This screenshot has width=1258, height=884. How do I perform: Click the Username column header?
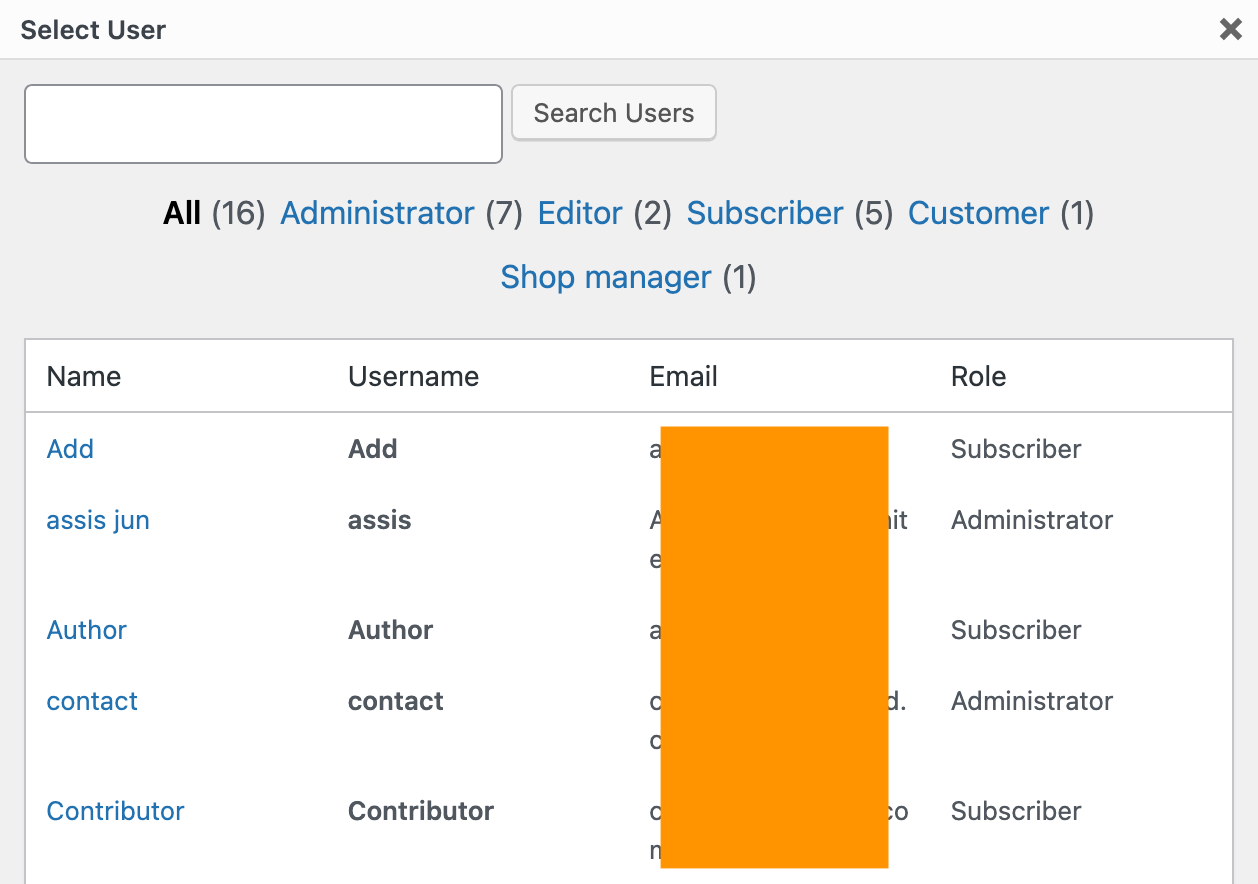coord(413,377)
